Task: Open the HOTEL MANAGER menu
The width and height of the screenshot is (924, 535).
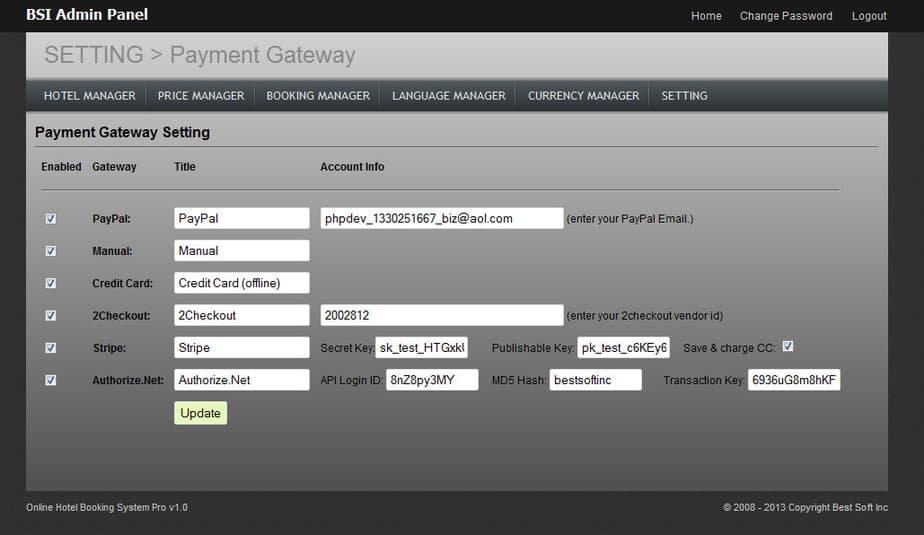Action: coord(90,95)
